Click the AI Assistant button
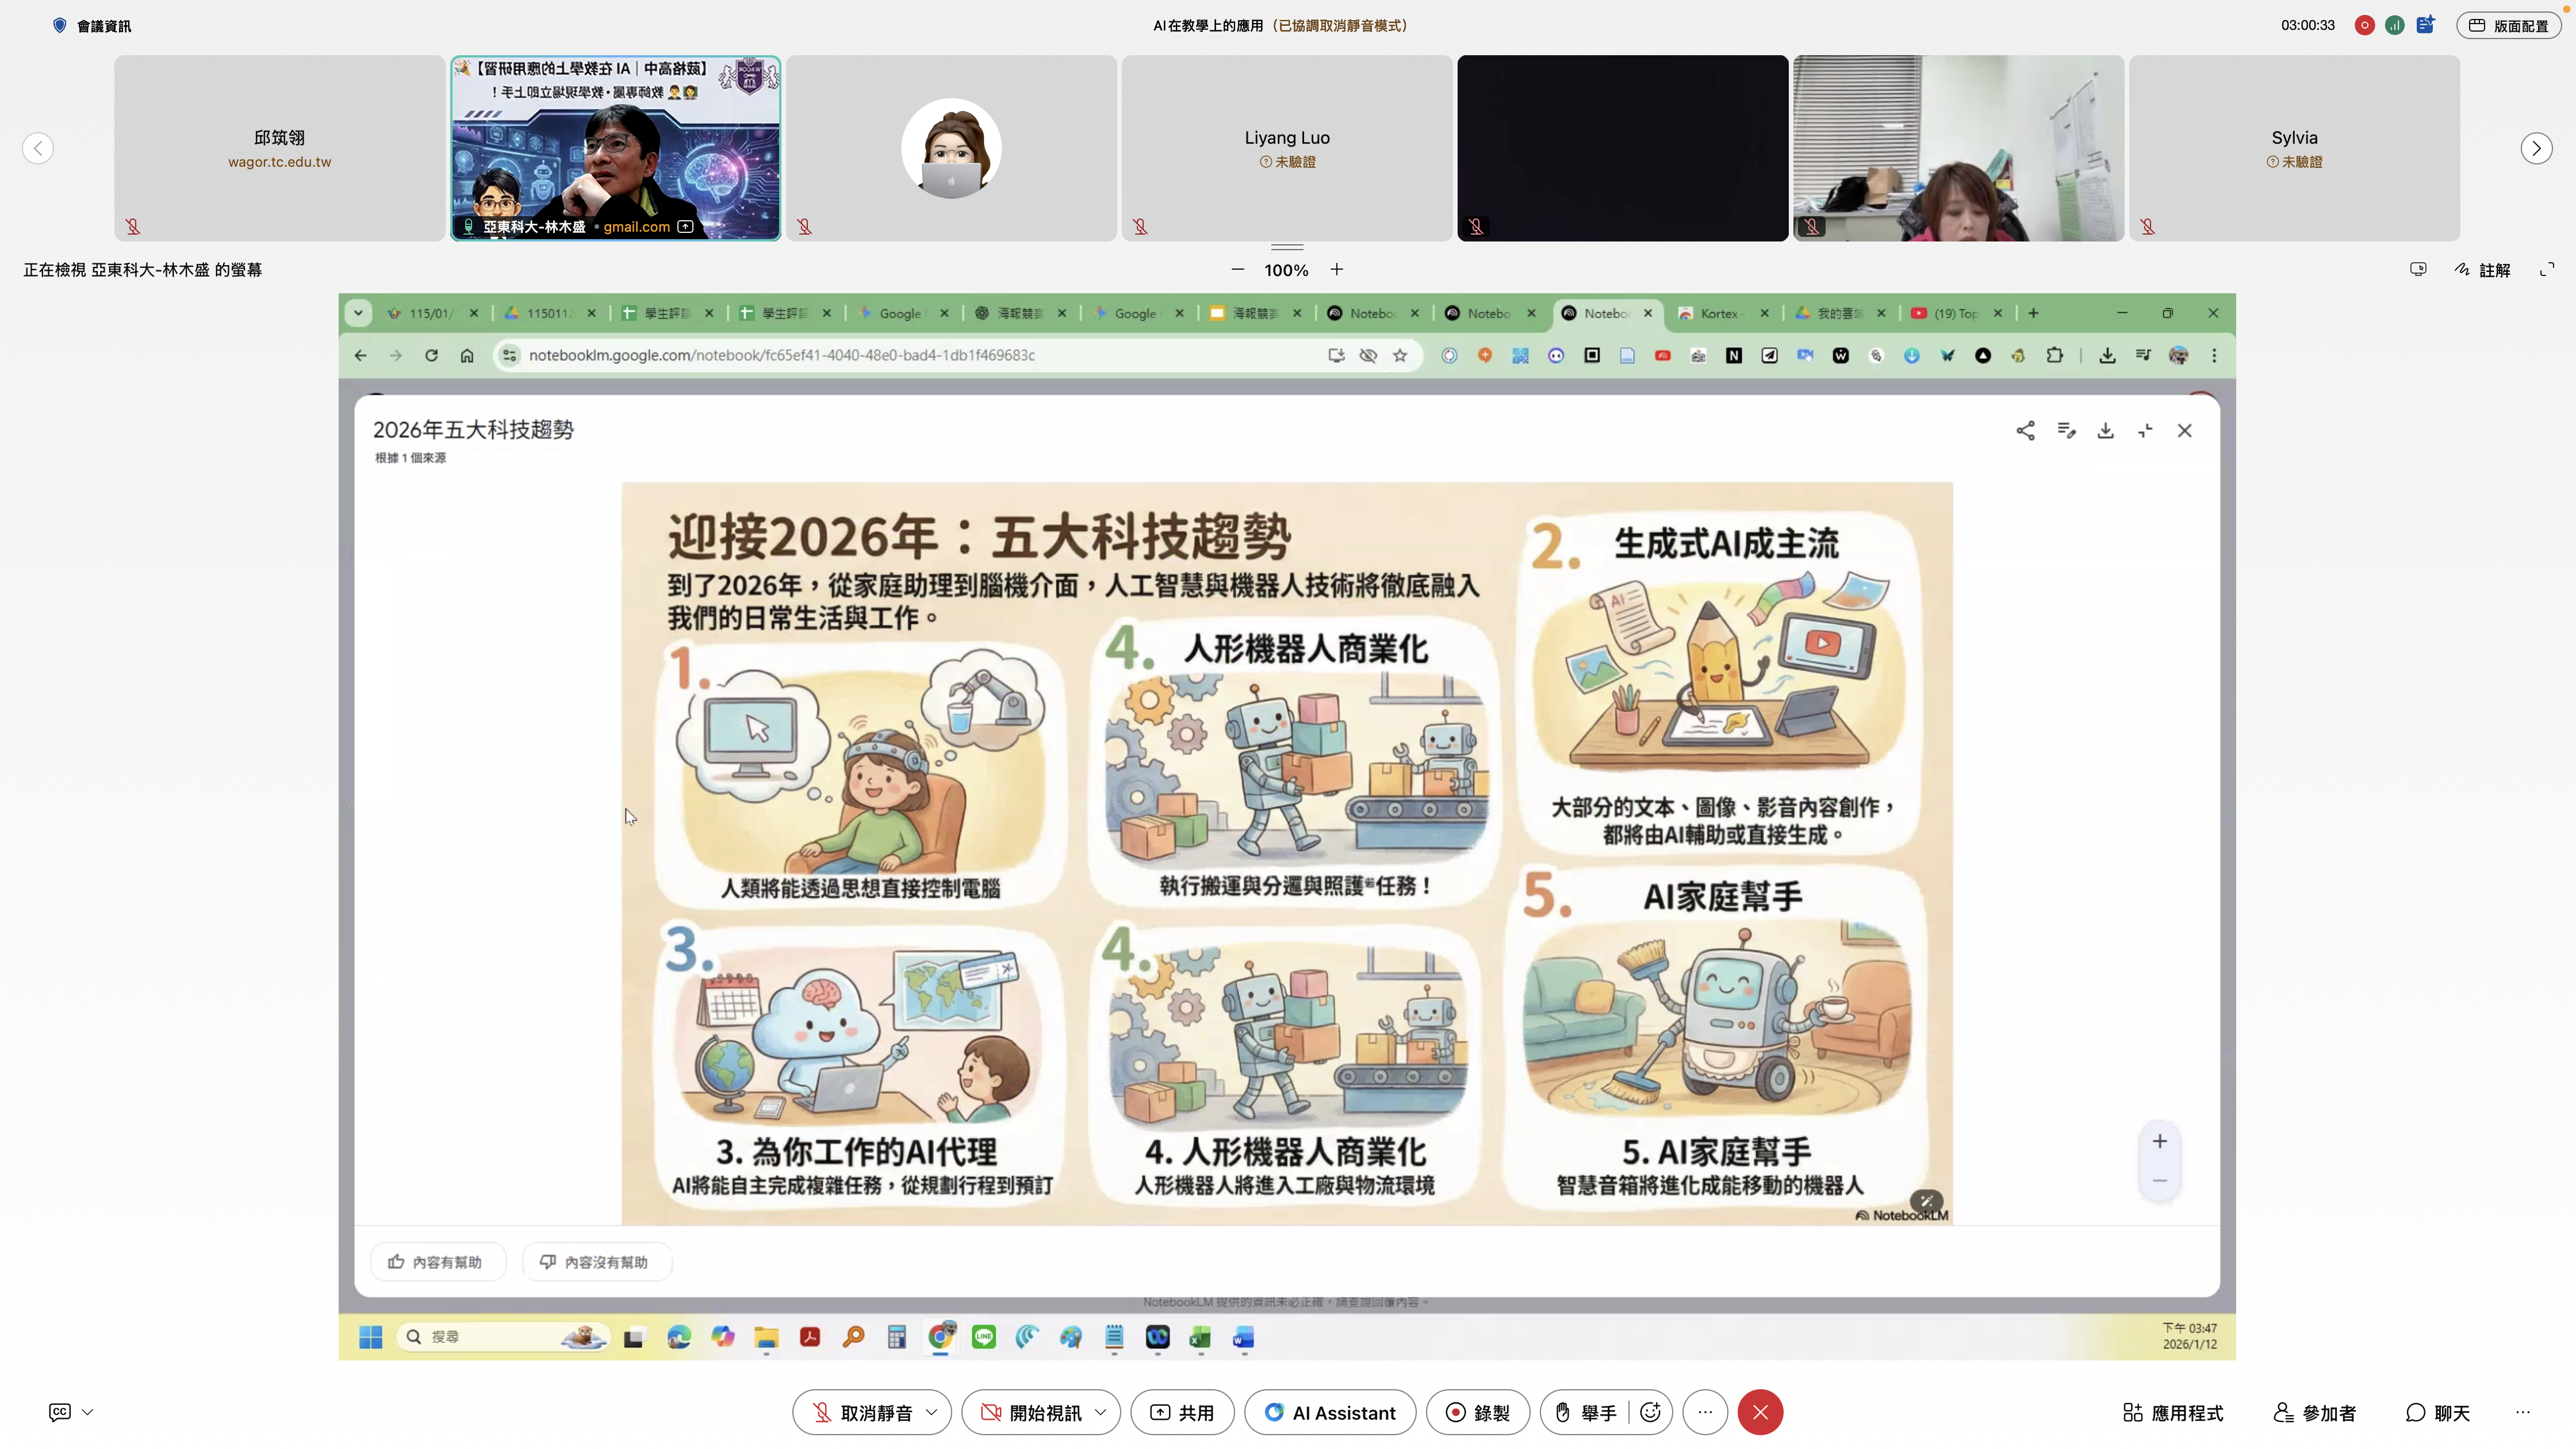 [x=1329, y=1412]
